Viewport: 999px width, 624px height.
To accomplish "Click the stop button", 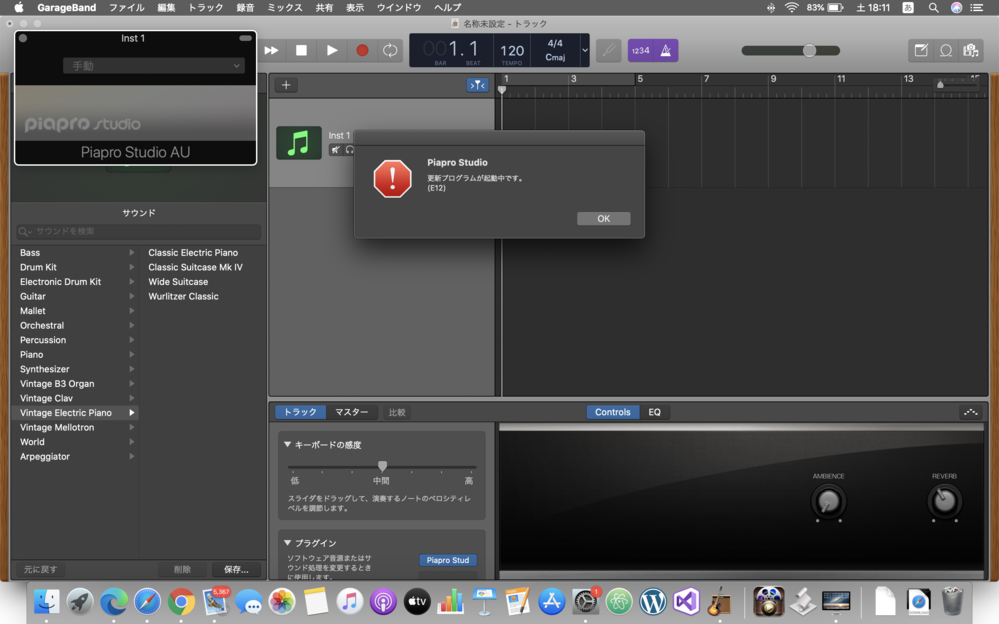I will pos(301,50).
